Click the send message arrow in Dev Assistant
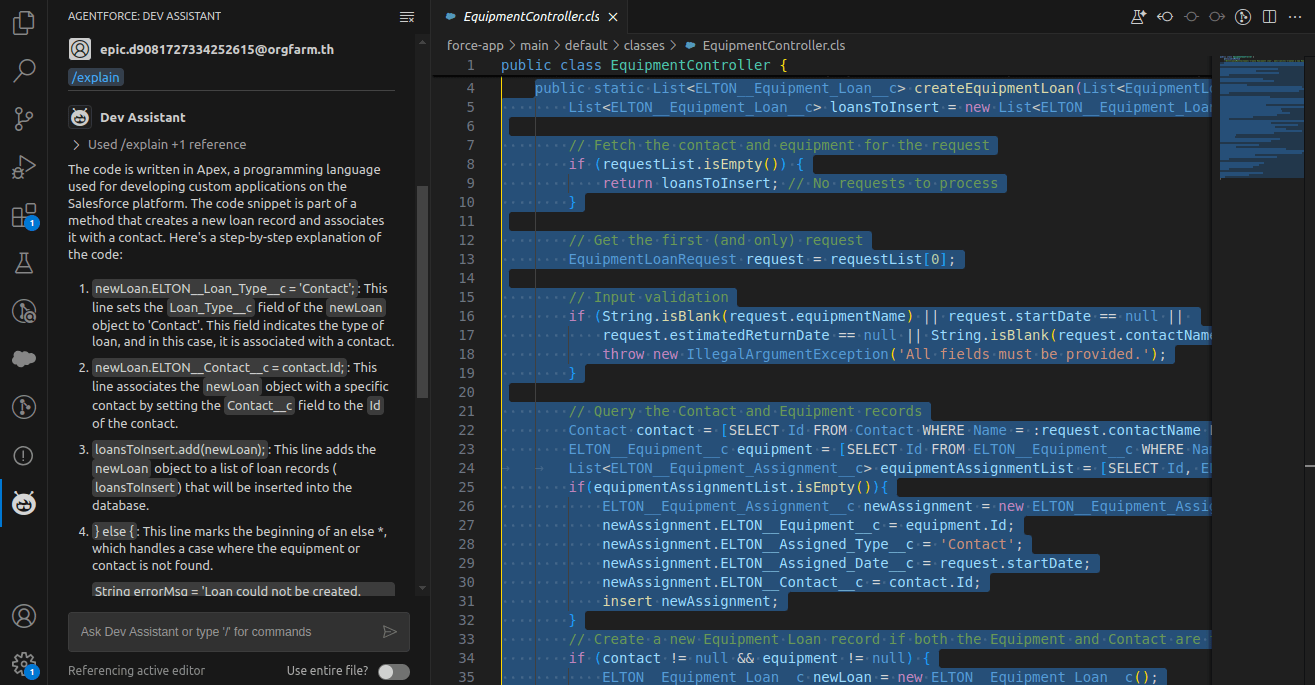1315x685 pixels. [392, 631]
